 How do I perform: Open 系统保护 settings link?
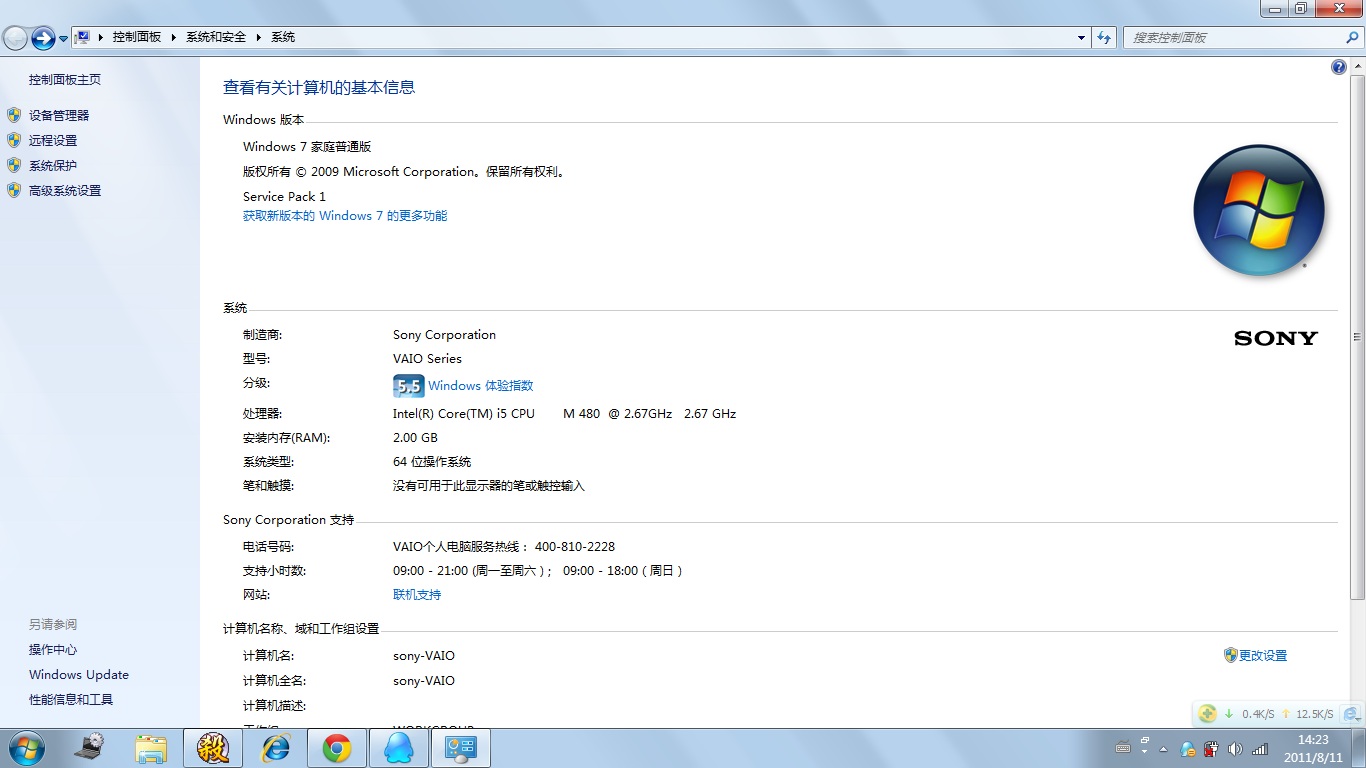(53, 165)
